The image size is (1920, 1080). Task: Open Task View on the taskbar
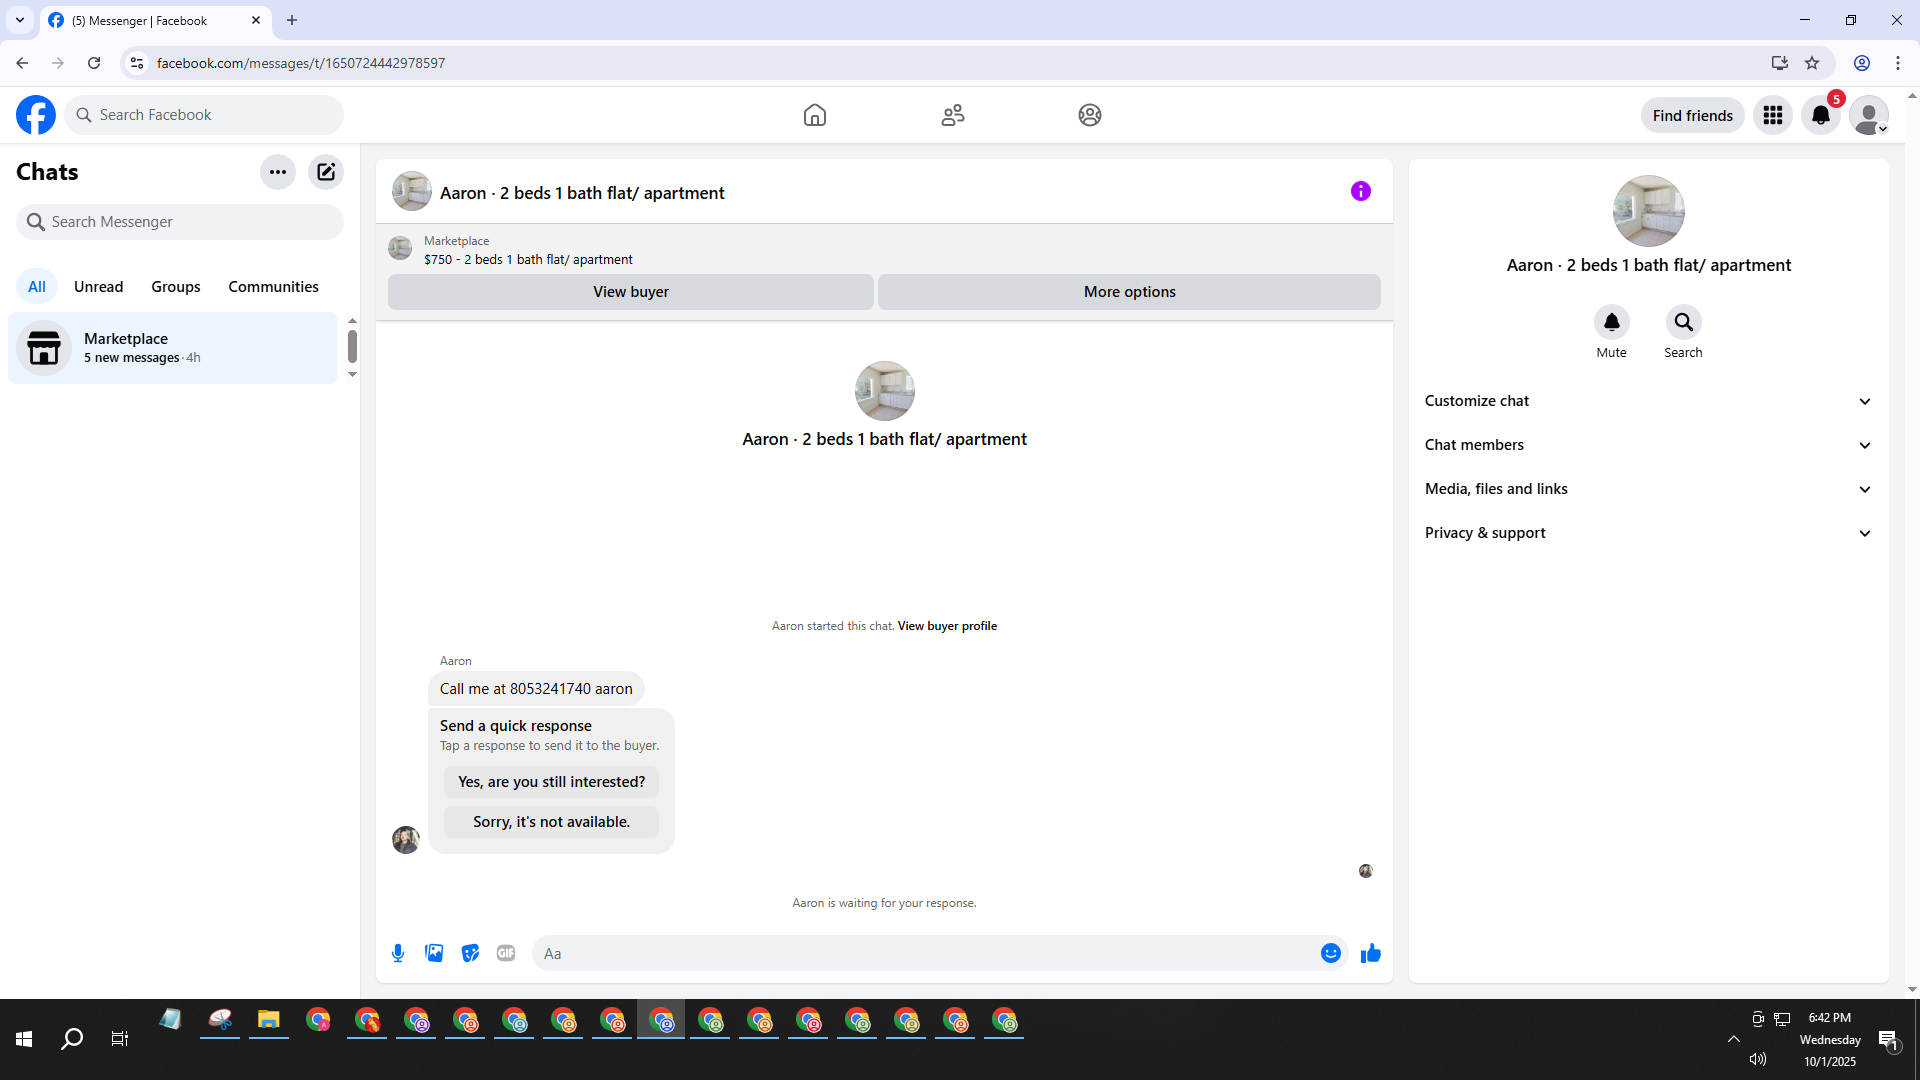pyautogui.click(x=120, y=1039)
